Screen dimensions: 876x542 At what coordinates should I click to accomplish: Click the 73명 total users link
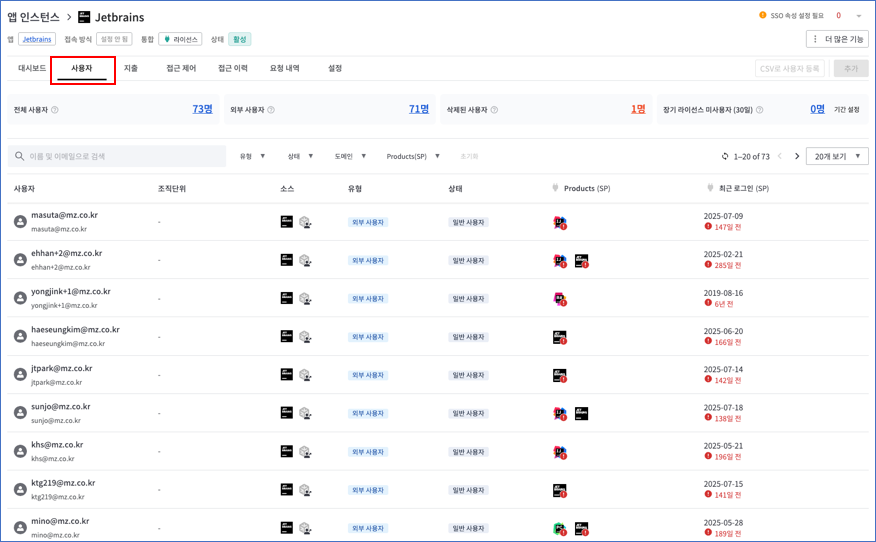click(202, 109)
